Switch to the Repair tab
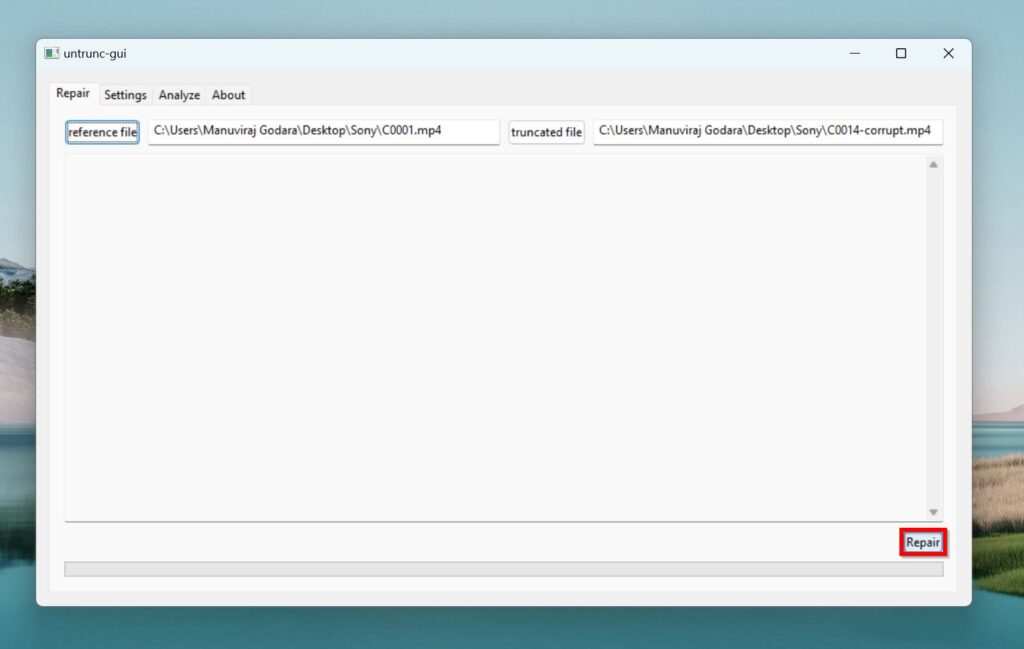Screen dimensions: 1024x649 tap(72, 93)
